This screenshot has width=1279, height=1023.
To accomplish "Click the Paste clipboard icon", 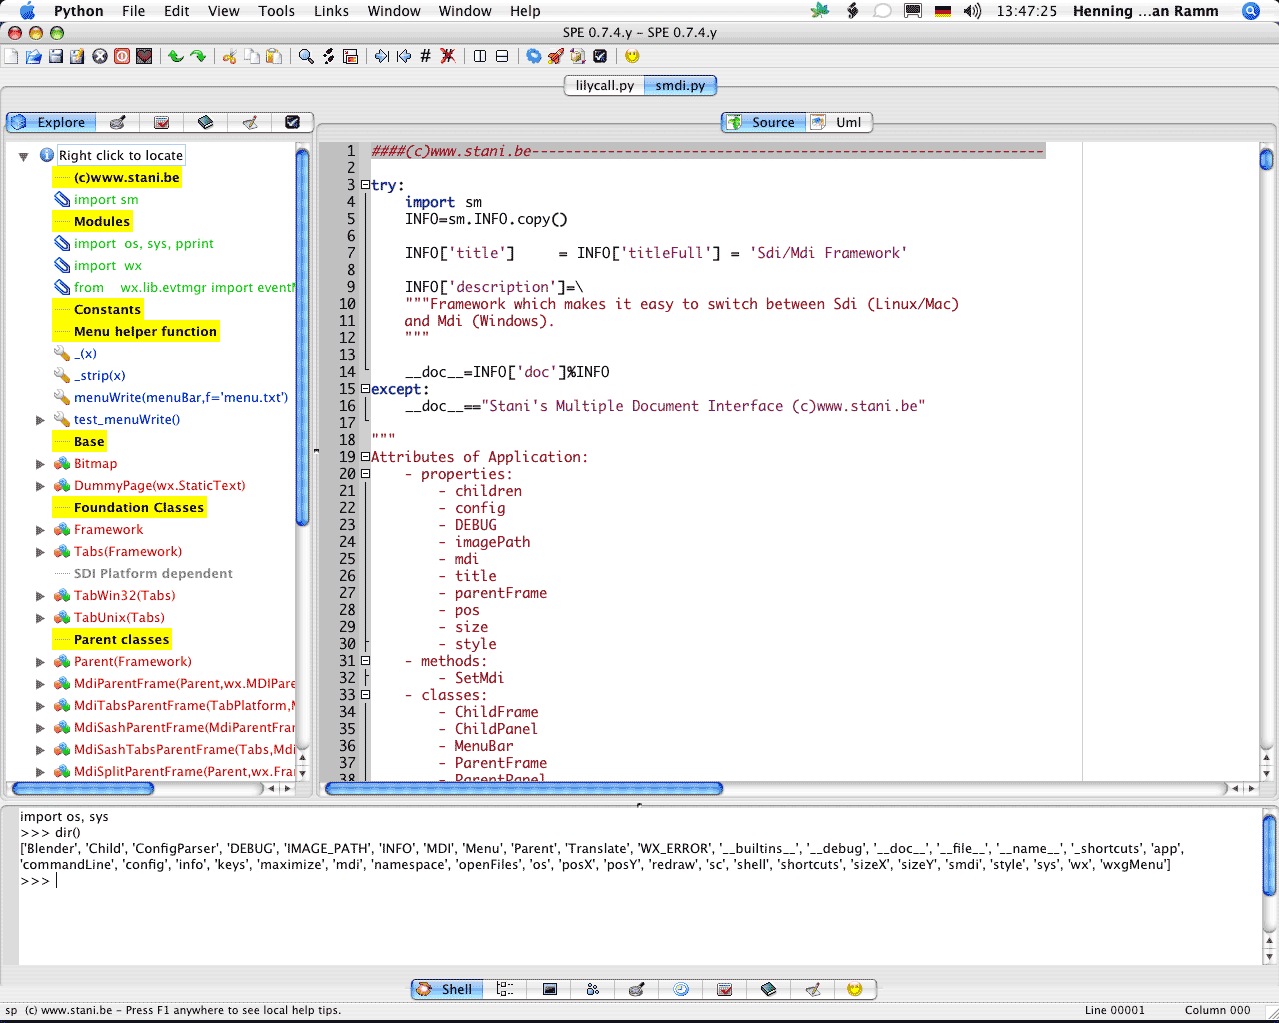I will pos(274,56).
